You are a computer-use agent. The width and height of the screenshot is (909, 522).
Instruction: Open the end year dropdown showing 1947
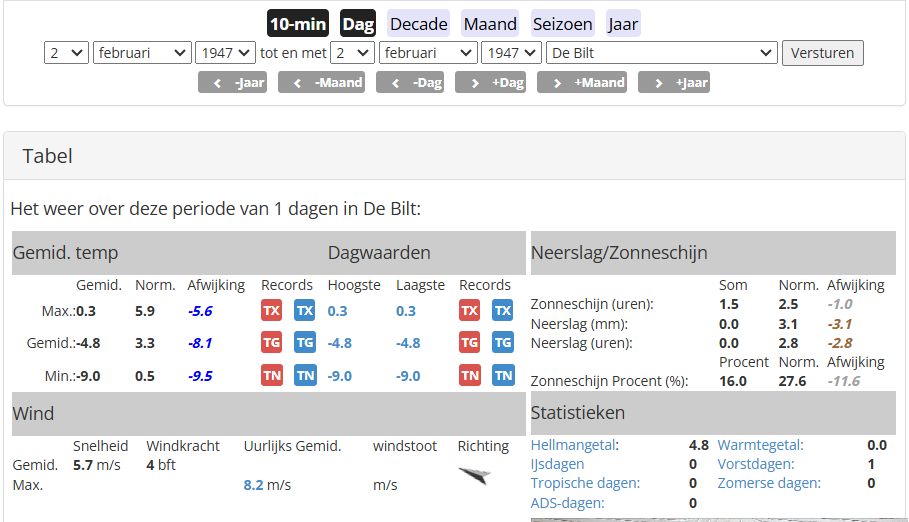[511, 53]
